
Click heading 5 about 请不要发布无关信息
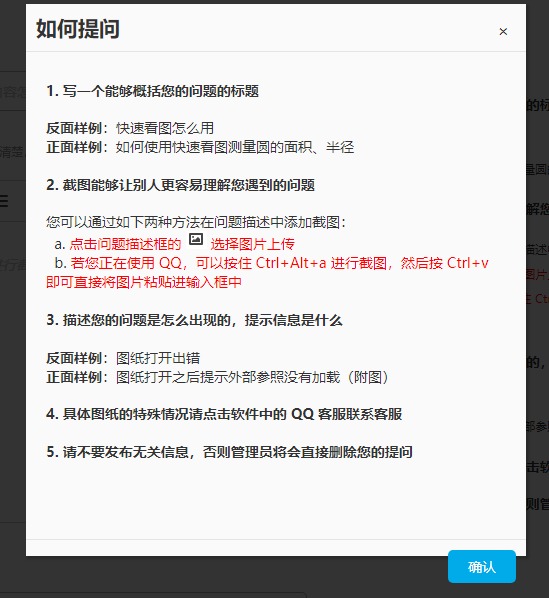point(230,452)
